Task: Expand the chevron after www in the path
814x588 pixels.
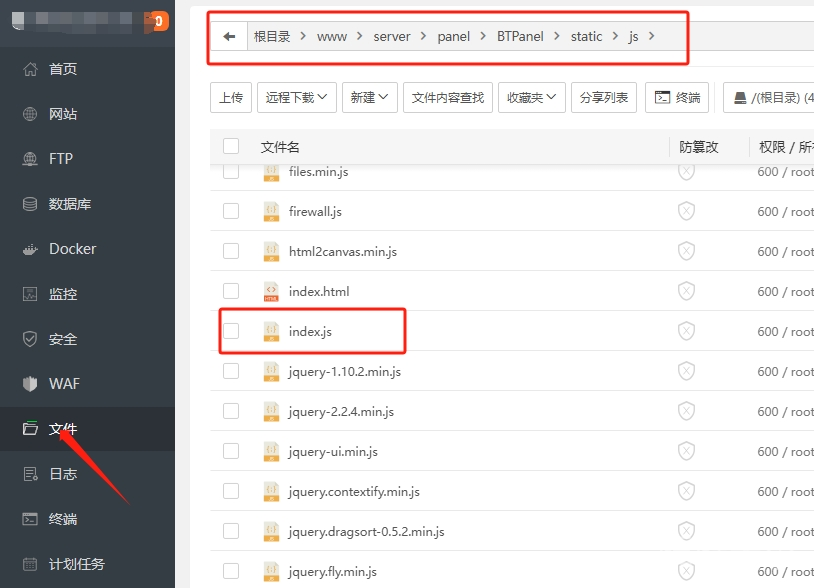Action: (x=359, y=36)
